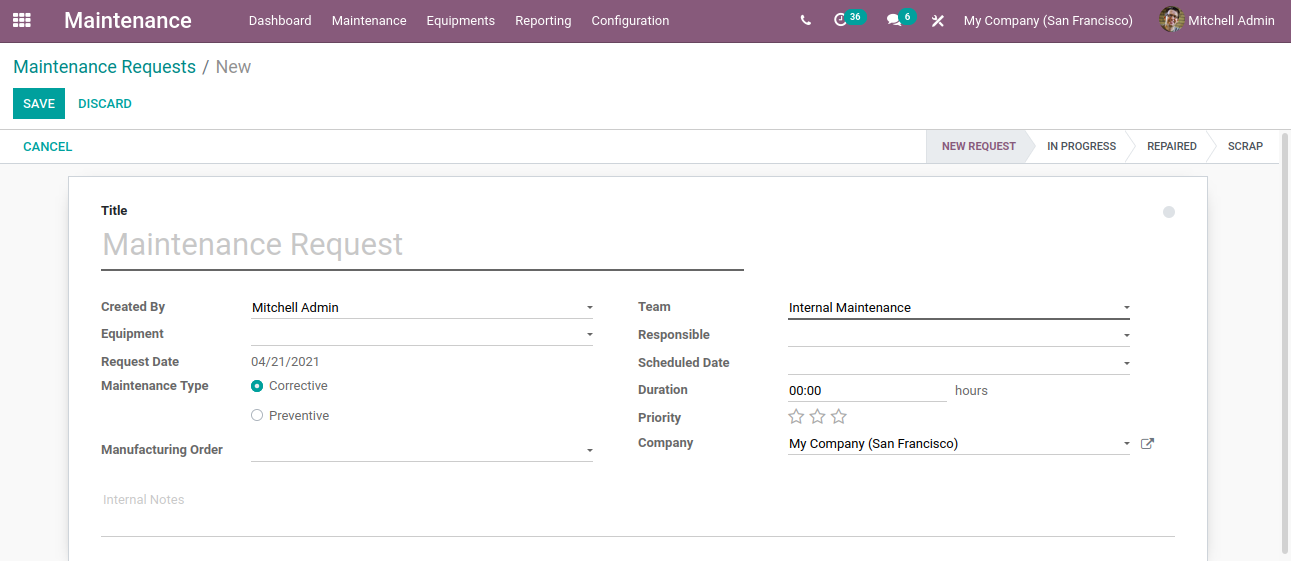
Task: Click the Cancel button
Action: coord(48,147)
